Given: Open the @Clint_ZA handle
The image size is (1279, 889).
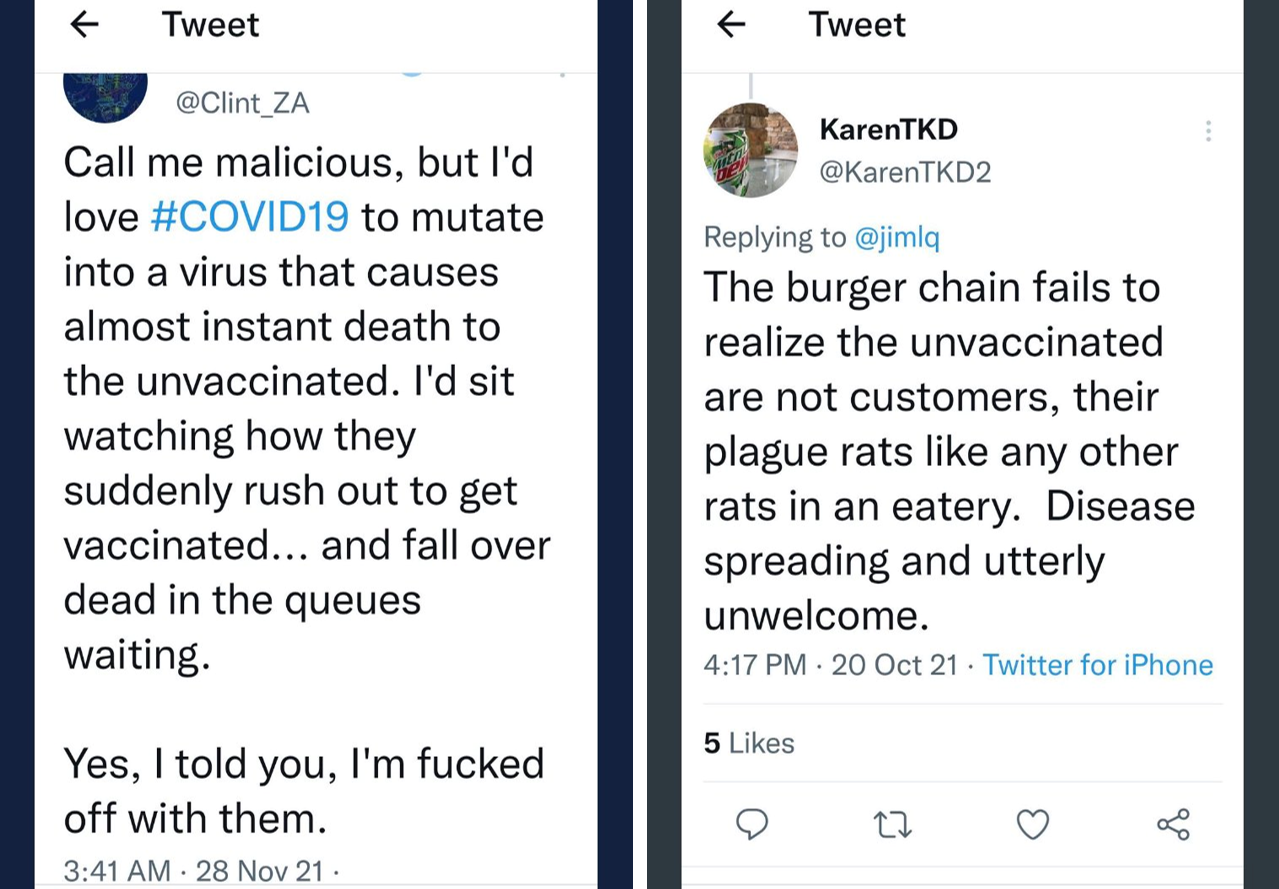Looking at the screenshot, I should (x=242, y=103).
